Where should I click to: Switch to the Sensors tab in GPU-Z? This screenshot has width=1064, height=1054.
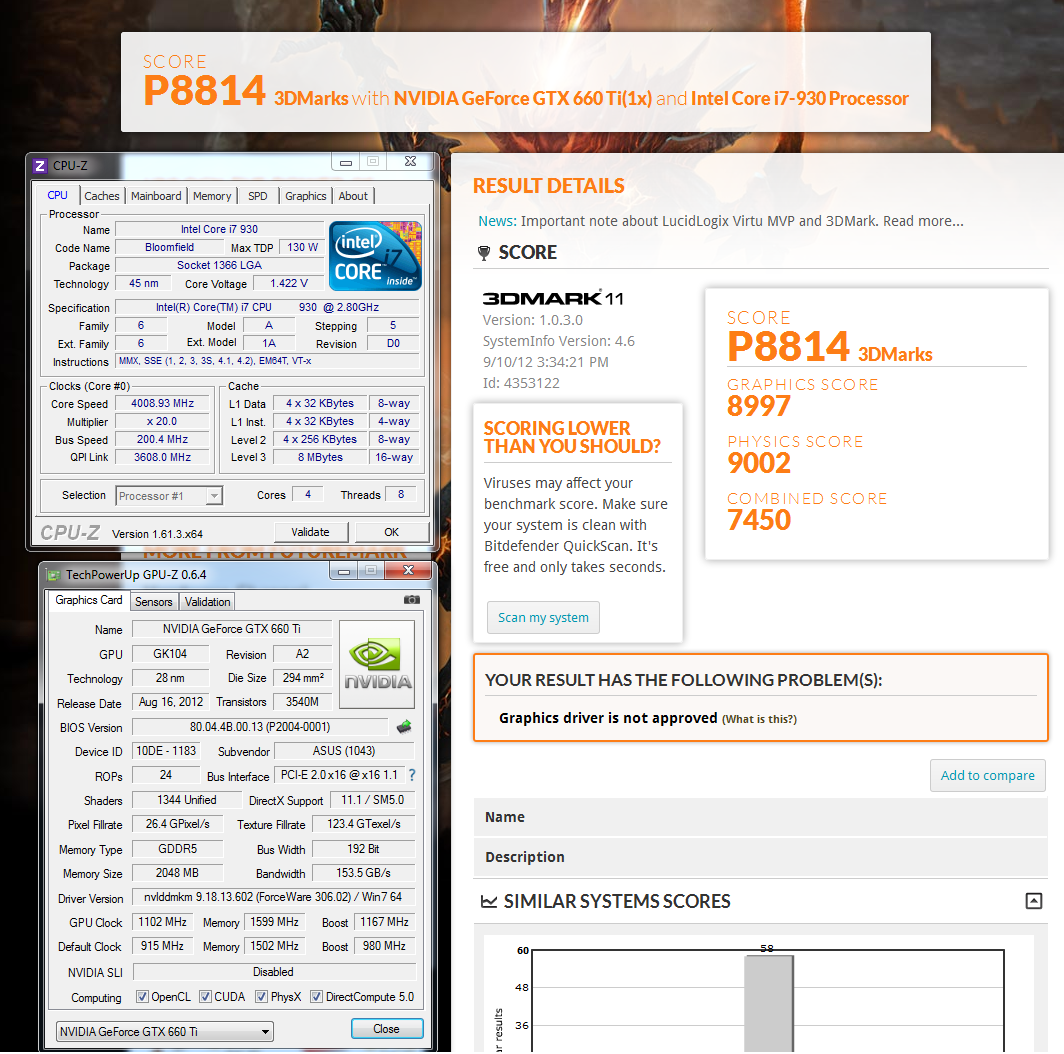point(153,601)
